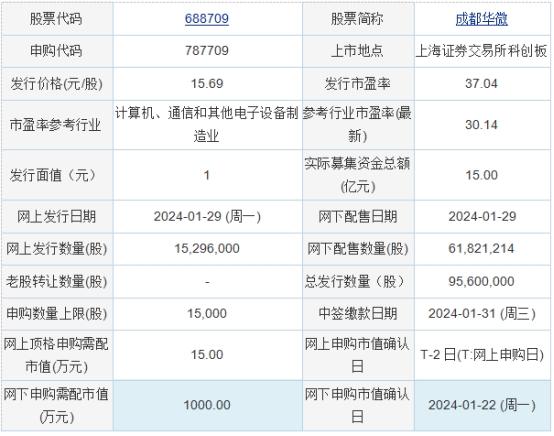This screenshot has height=436, width=554.
Task: Click the 网上发行数量 value 15,296,000
Action: [x=207, y=249]
